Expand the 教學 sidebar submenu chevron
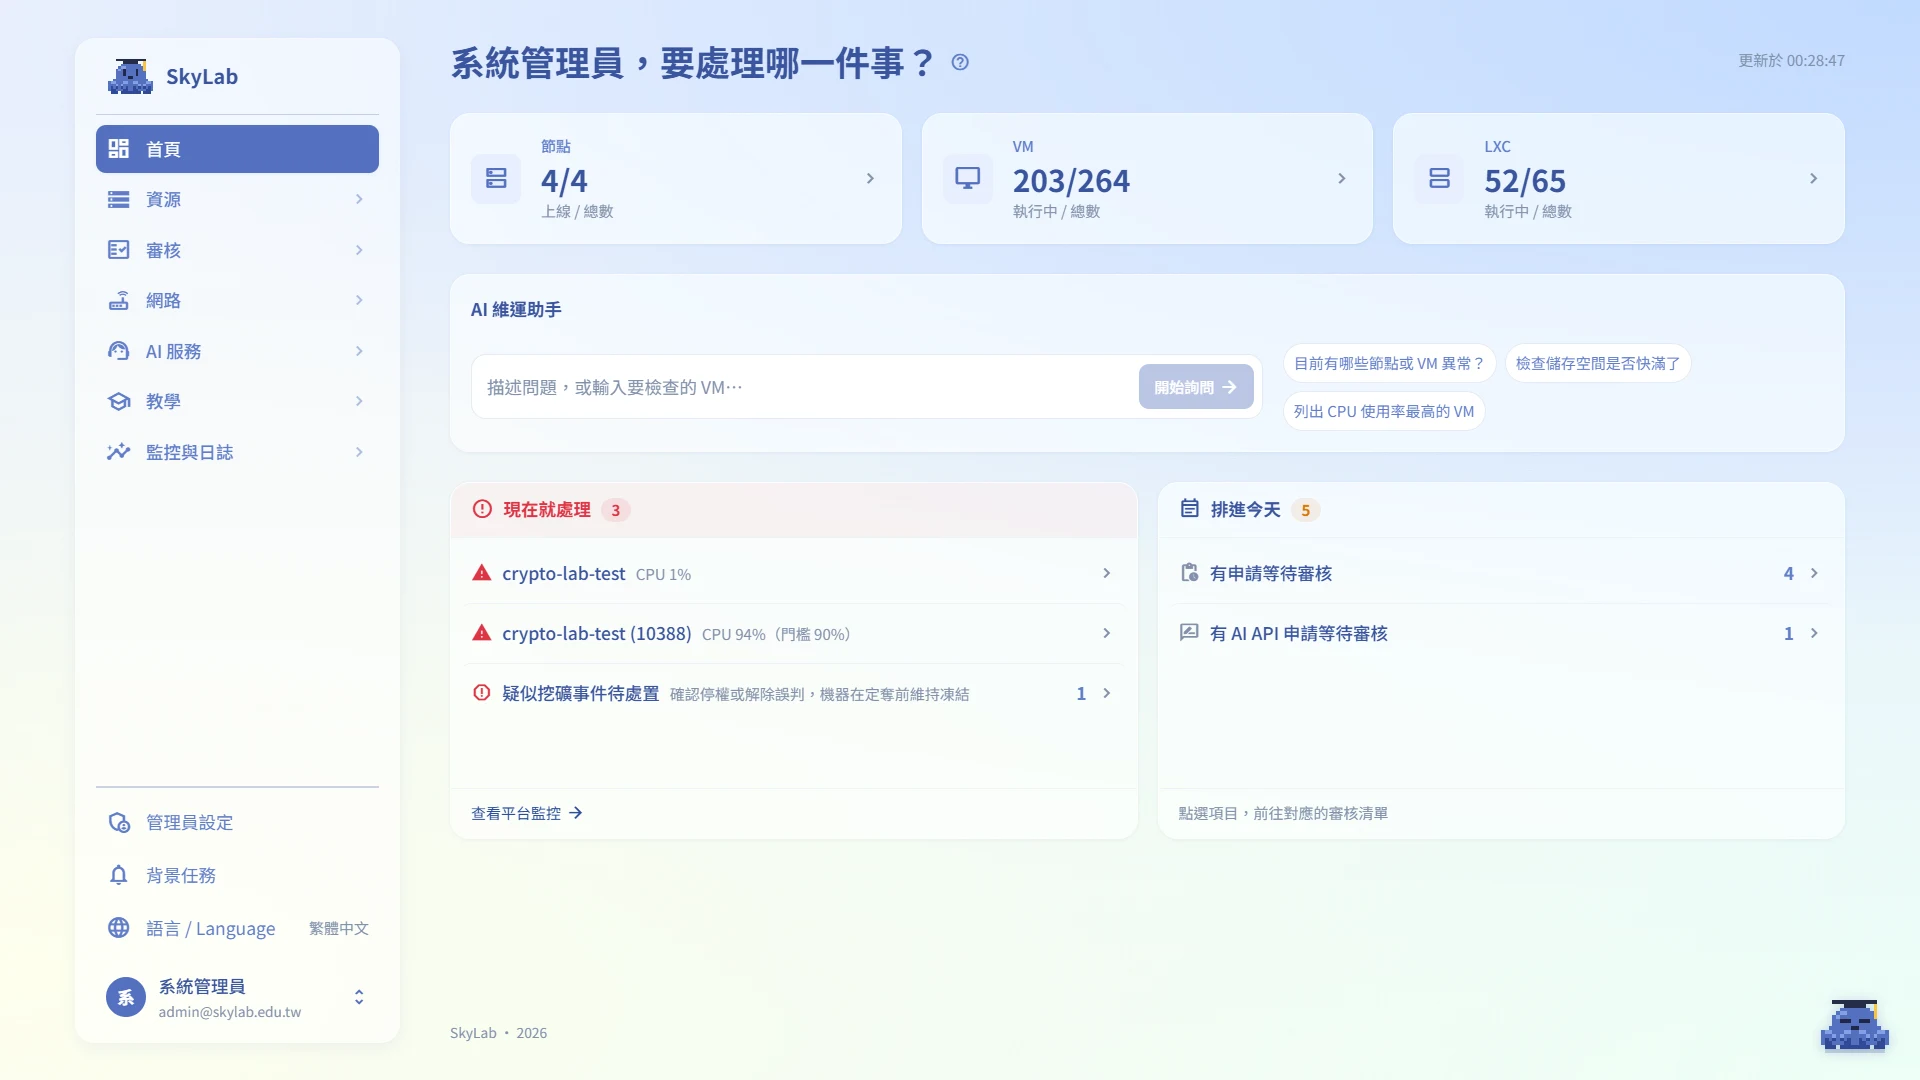The height and width of the screenshot is (1080, 1920). pyautogui.click(x=359, y=401)
